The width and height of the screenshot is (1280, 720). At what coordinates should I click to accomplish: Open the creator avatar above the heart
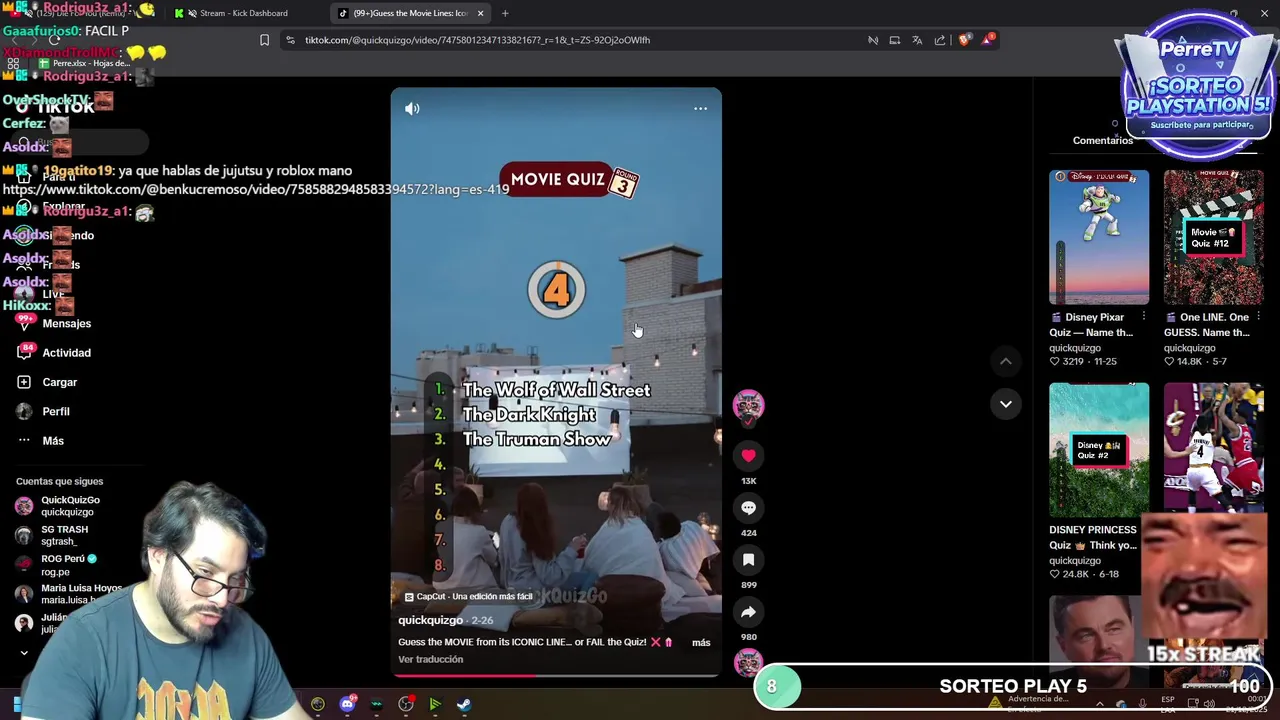coord(748,405)
